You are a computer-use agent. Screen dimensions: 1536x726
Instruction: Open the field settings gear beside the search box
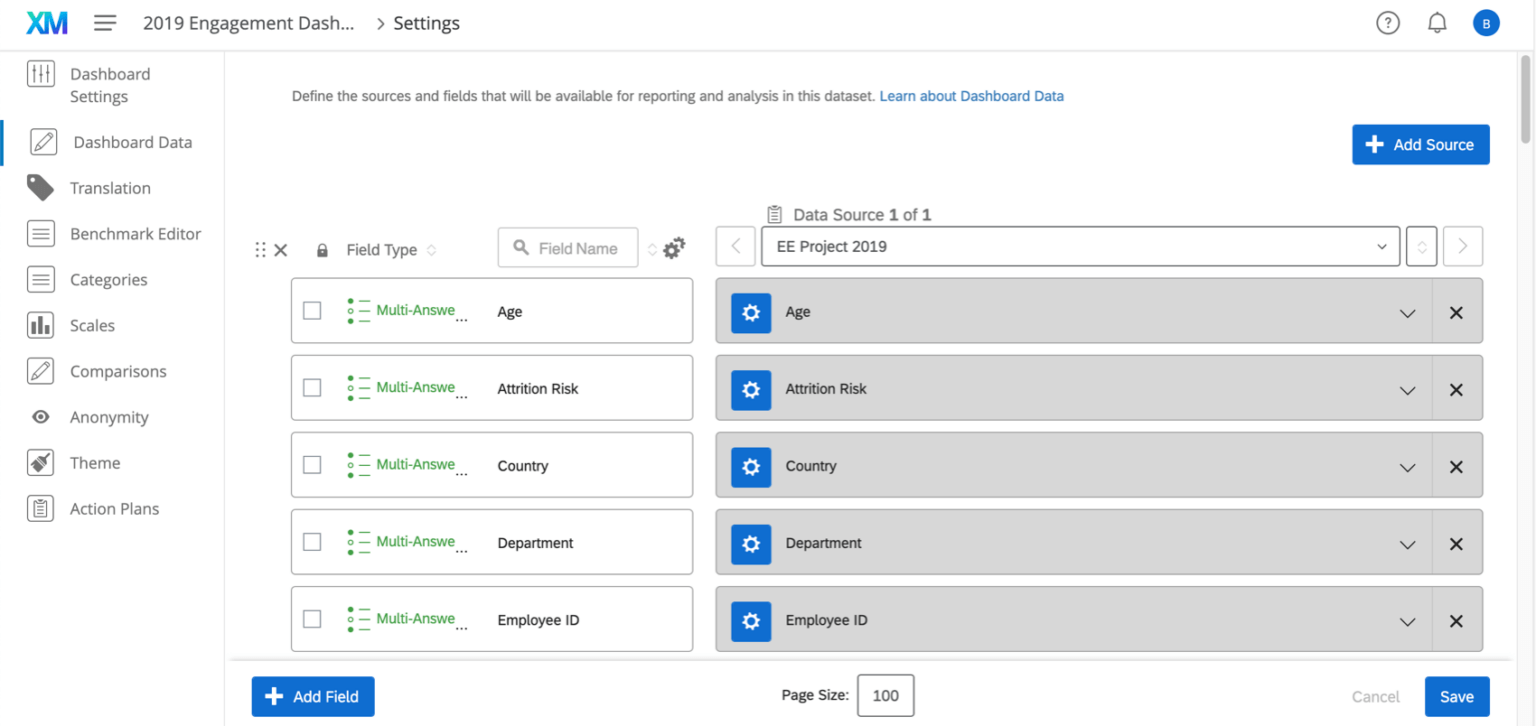click(673, 247)
